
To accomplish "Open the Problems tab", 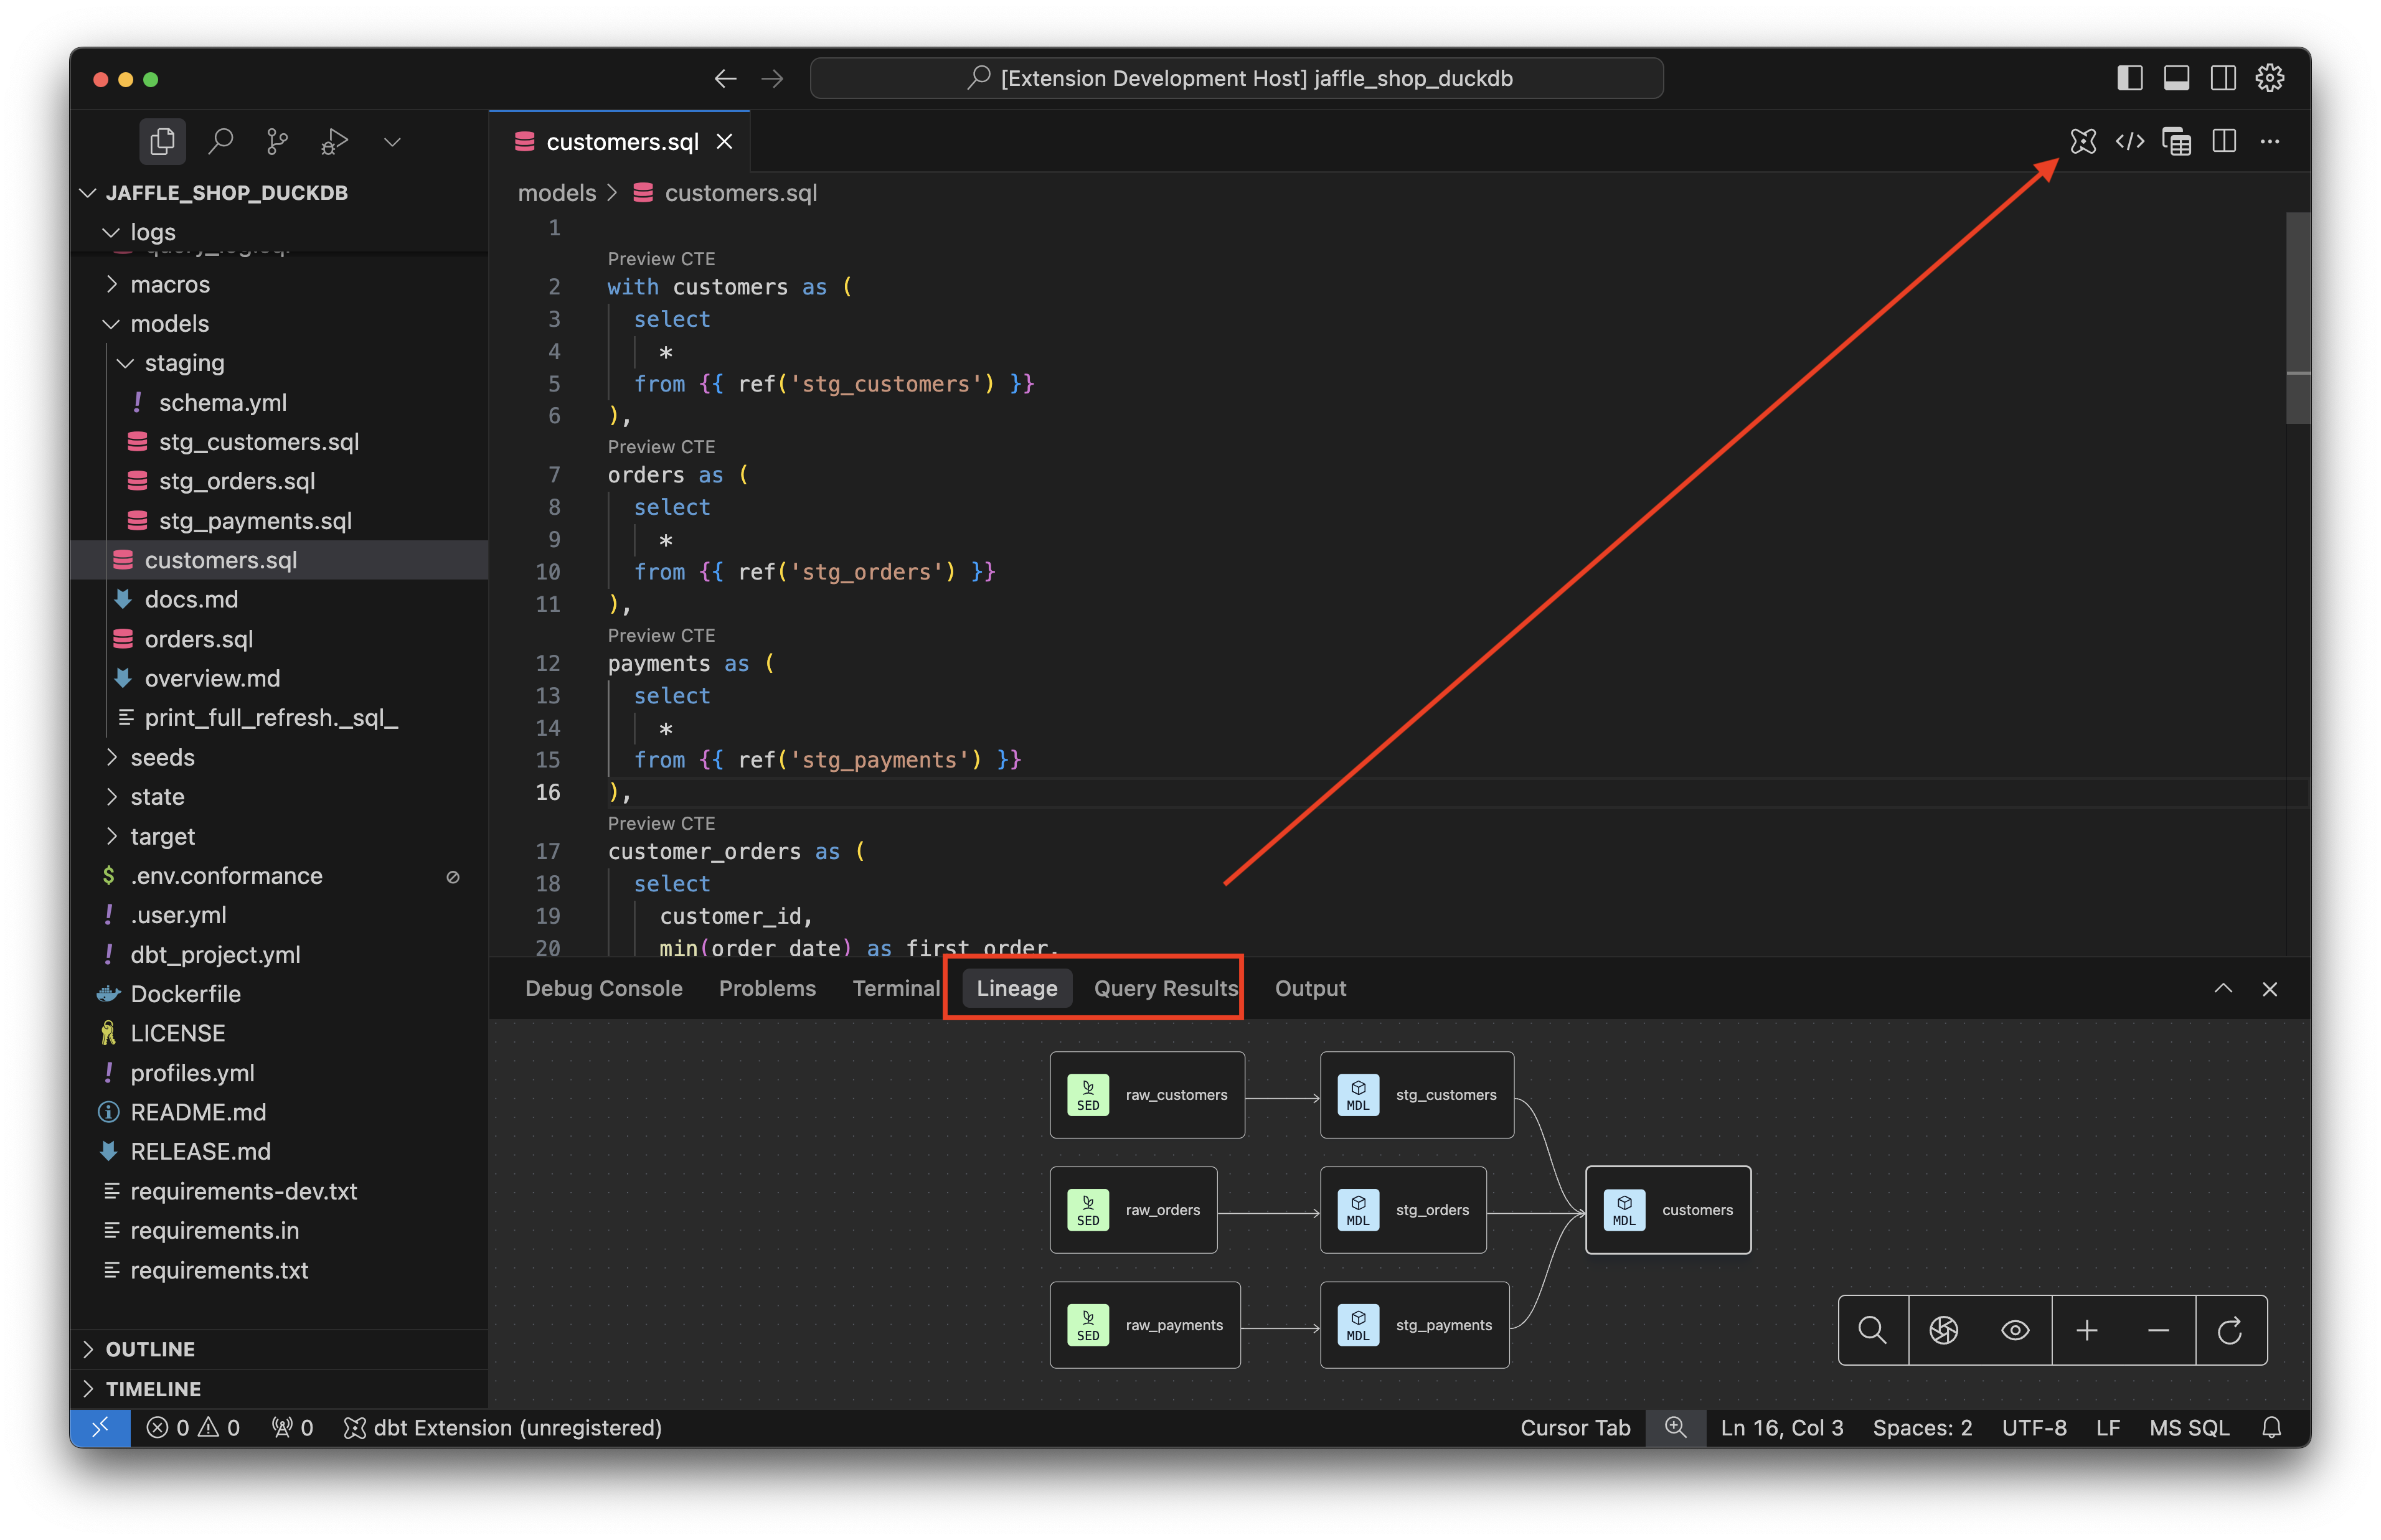I will 766,988.
